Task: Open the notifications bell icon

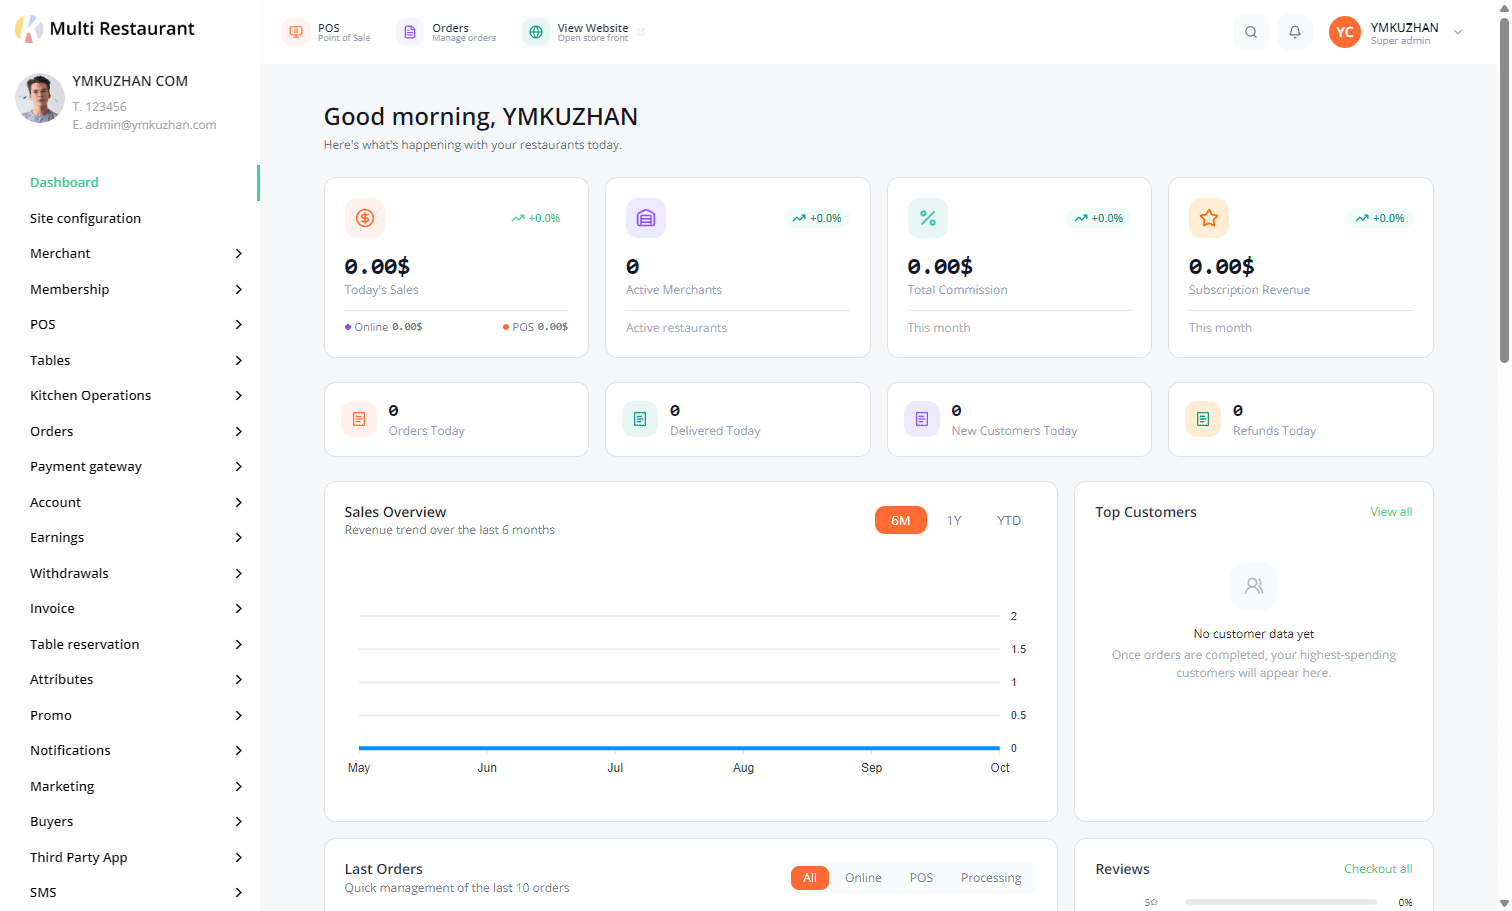Action: [x=1295, y=32]
